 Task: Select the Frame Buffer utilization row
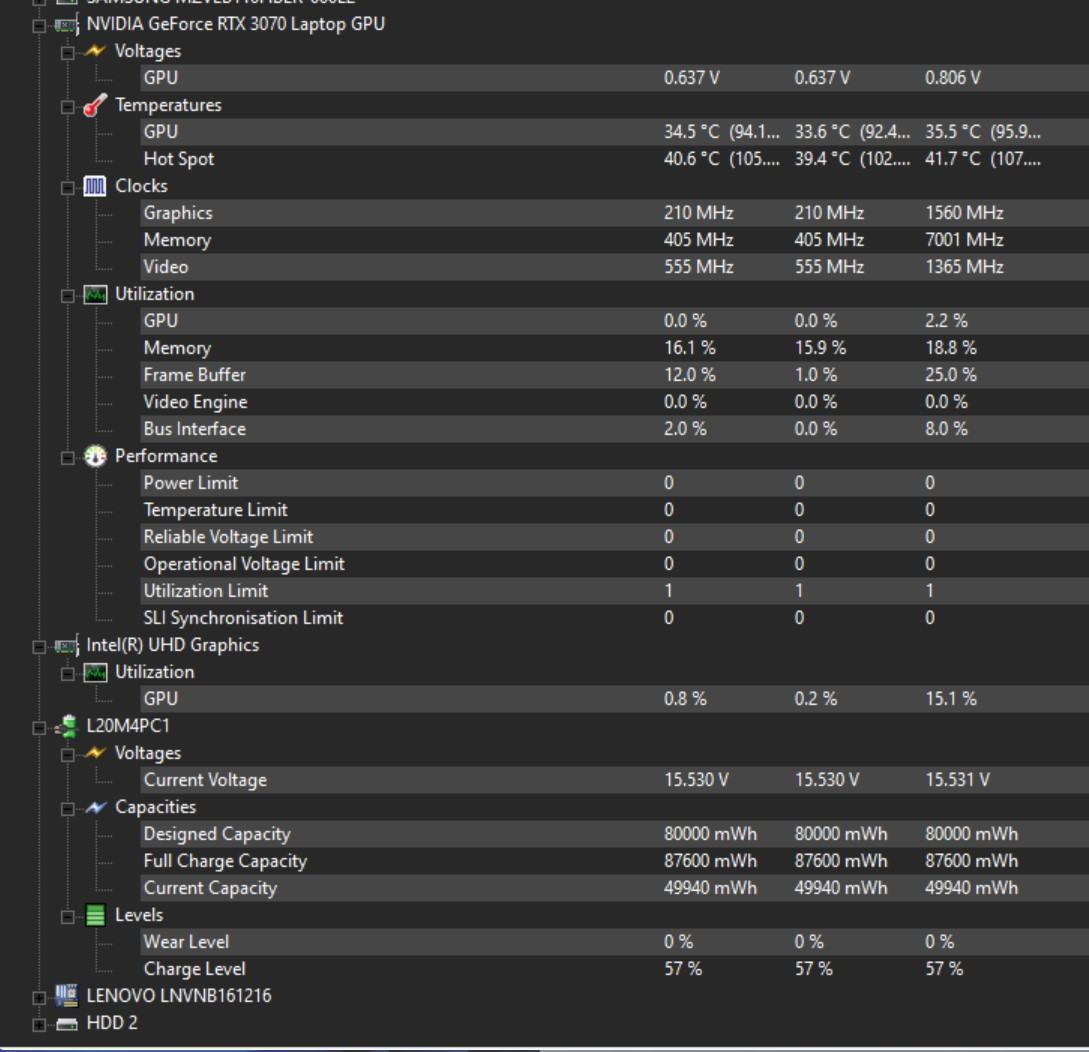click(x=615, y=375)
